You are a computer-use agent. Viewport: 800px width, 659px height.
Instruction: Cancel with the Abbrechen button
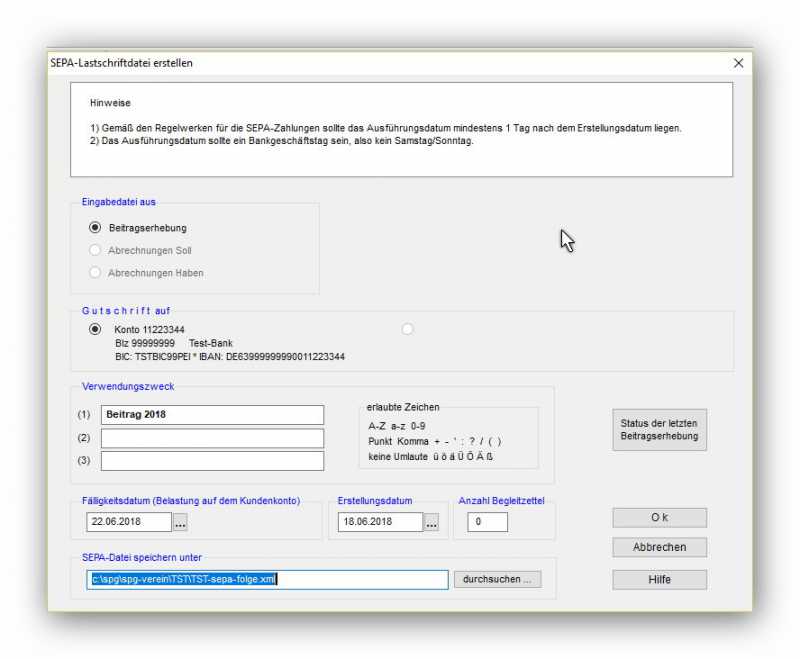coord(659,547)
